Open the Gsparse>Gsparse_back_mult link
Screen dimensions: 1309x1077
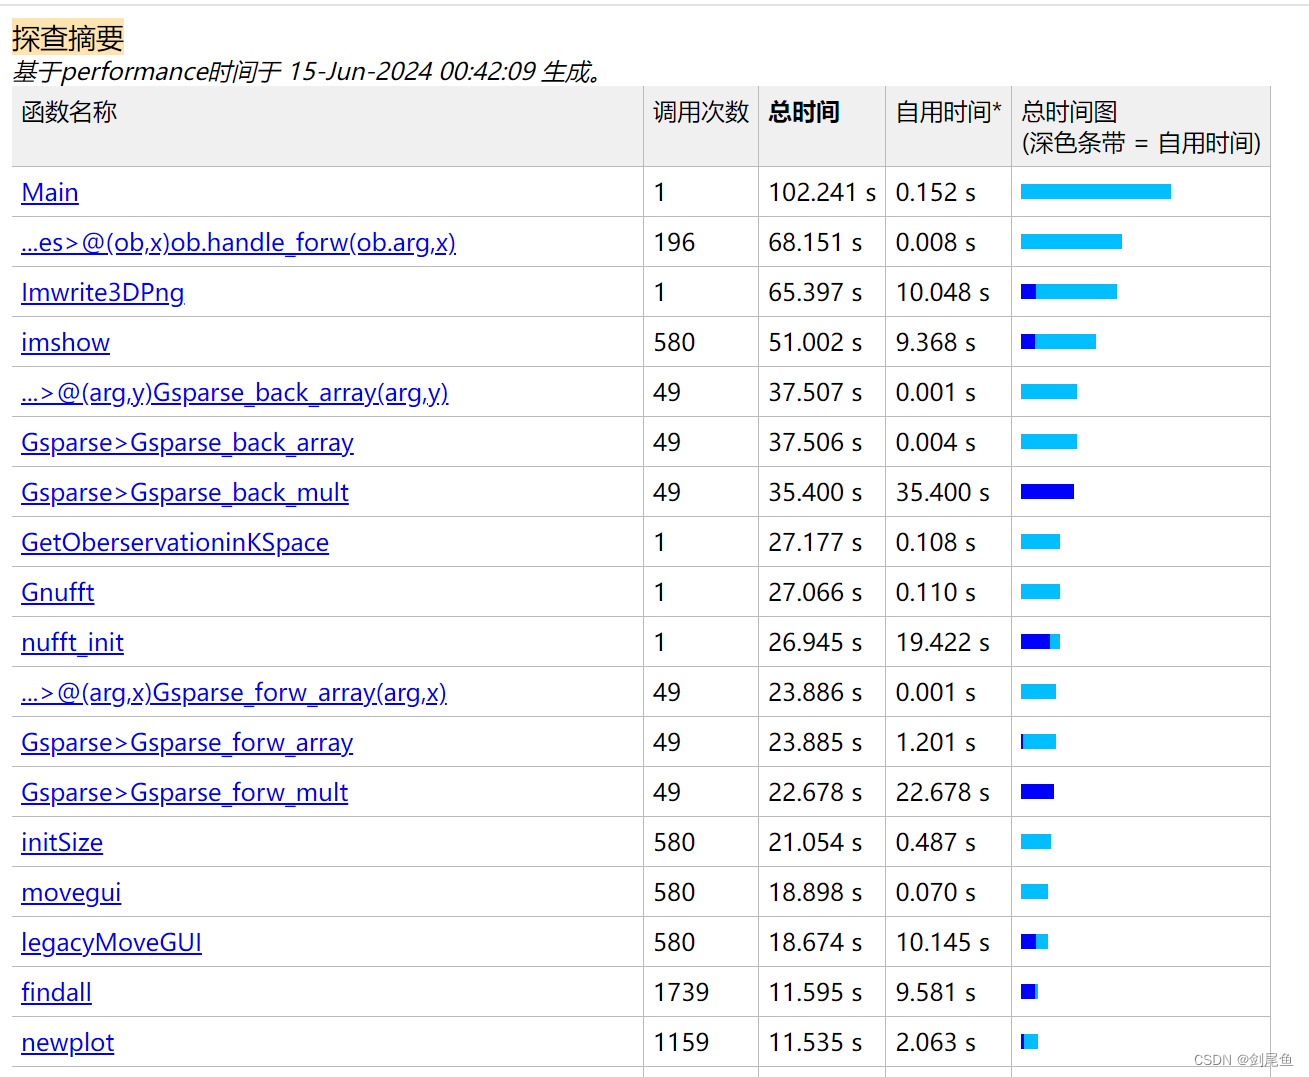pos(185,492)
